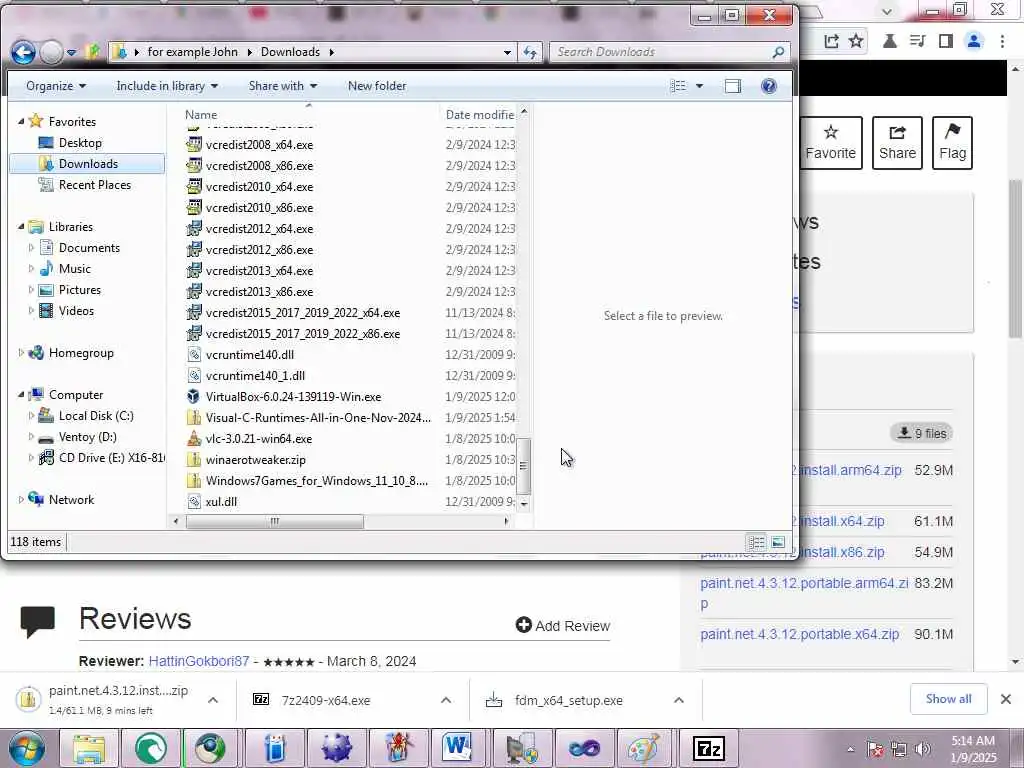
Task: Open options arrow for 7z2409-x64.exe download
Action: click(446, 700)
